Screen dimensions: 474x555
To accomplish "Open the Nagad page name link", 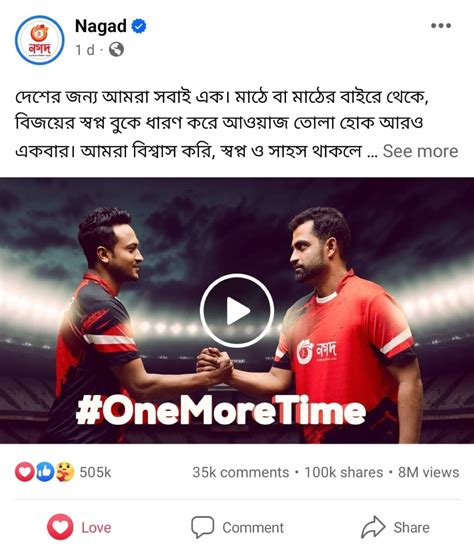I will (101, 26).
